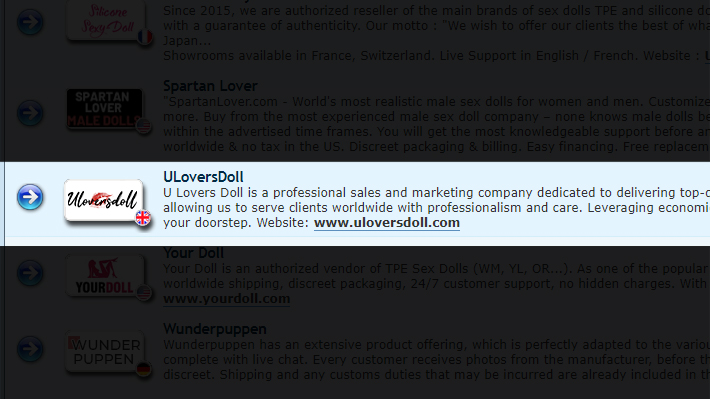Click the arrow icon beside Your Doll

[30, 273]
